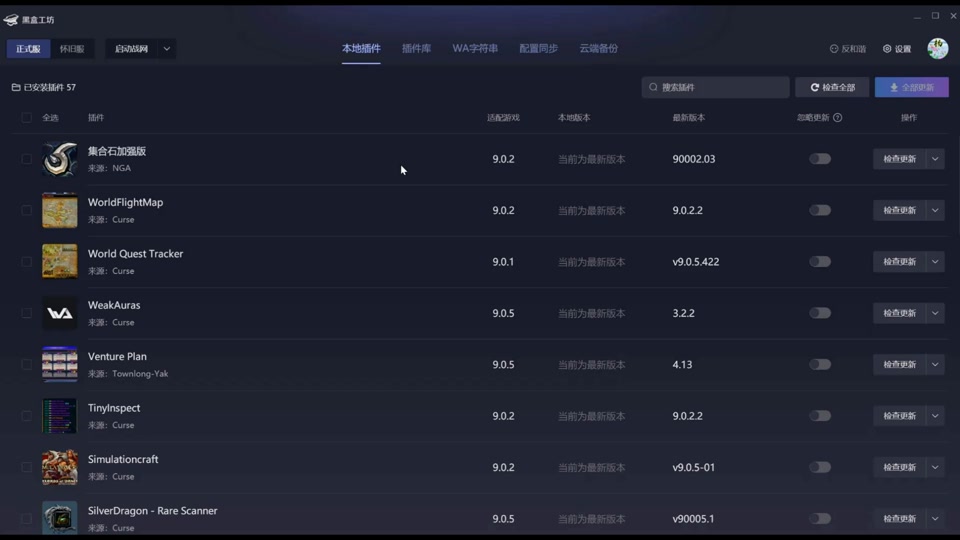Open the 配置同步 tab

[539, 48]
